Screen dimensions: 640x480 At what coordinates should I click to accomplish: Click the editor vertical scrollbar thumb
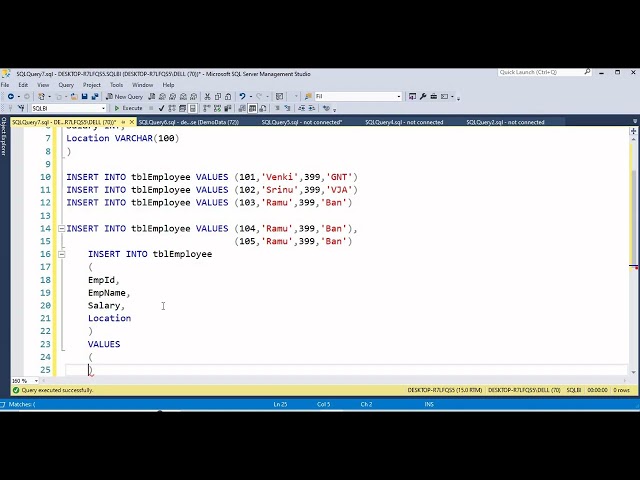[x=633, y=217]
